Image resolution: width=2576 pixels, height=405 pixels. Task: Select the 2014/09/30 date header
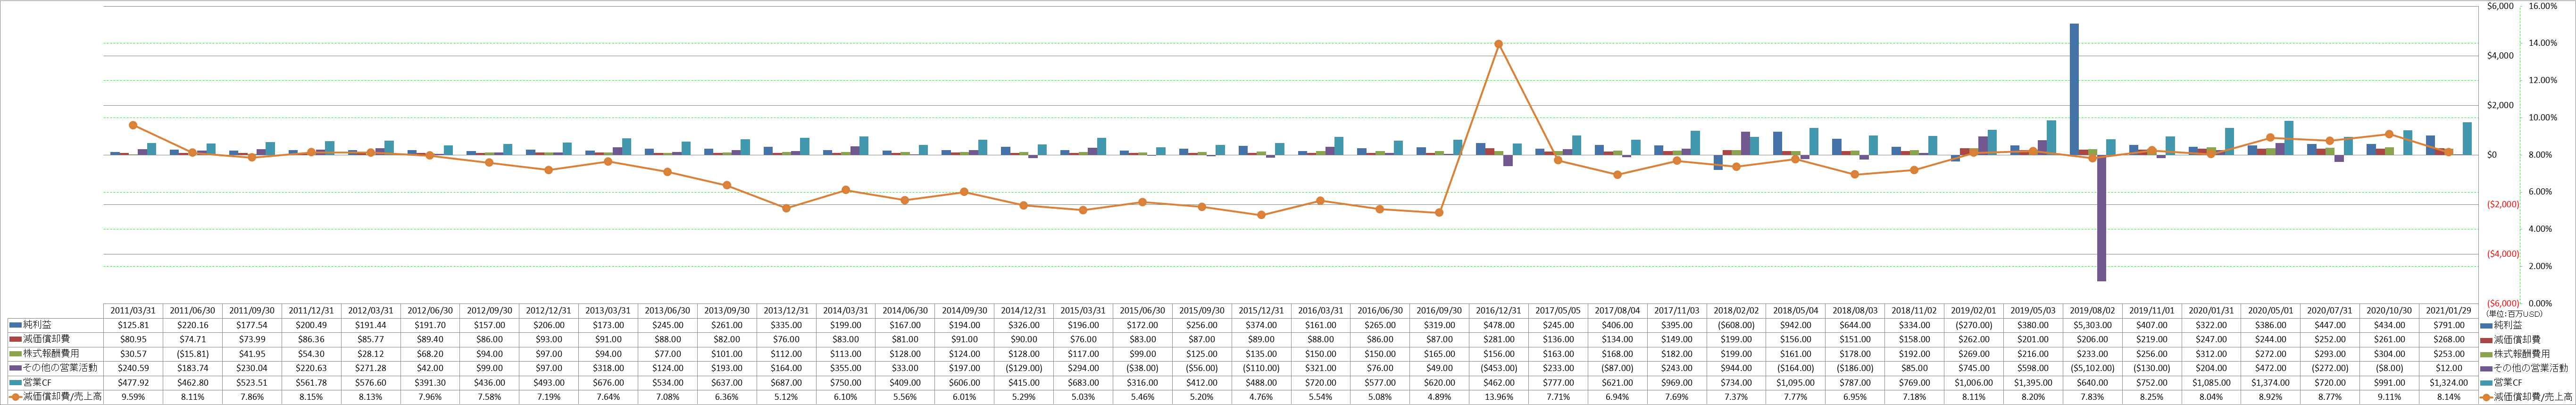[x=964, y=311]
